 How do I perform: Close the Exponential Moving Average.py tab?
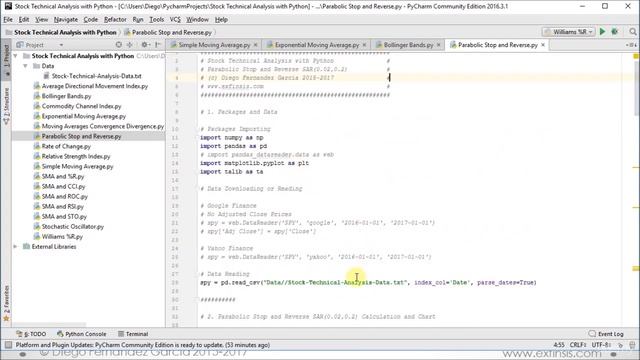point(364,45)
